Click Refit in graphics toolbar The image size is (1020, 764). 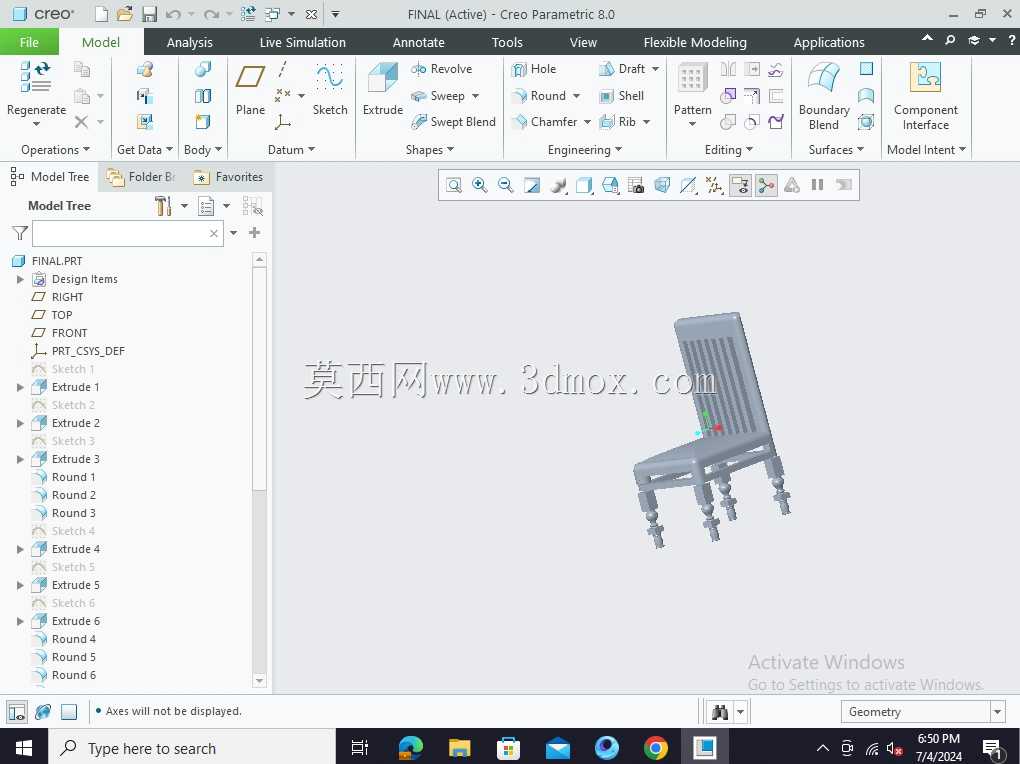click(x=454, y=185)
